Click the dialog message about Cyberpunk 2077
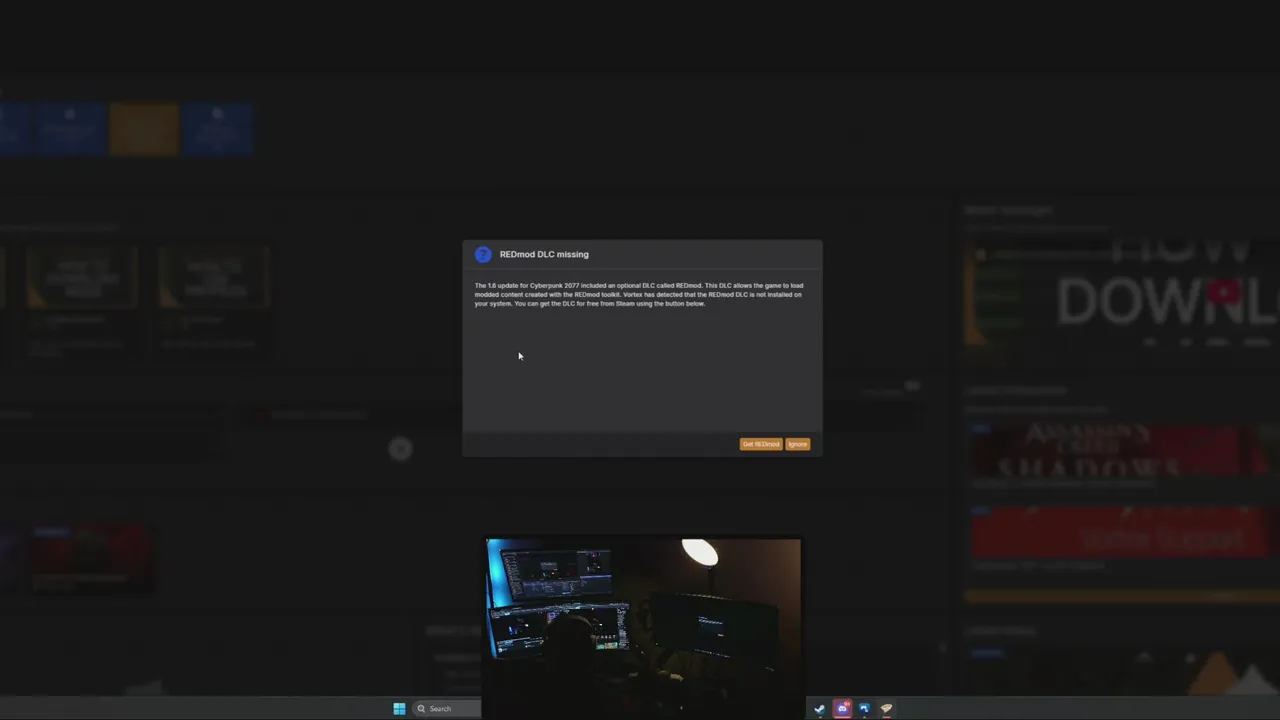 tap(639, 294)
